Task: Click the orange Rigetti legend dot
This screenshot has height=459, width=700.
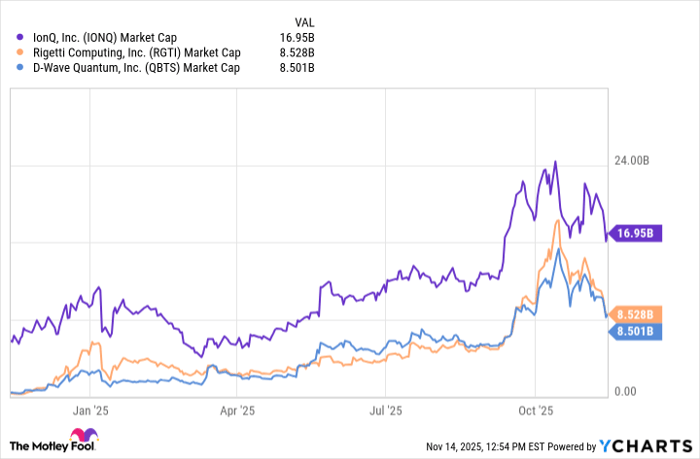Action: 20,52
